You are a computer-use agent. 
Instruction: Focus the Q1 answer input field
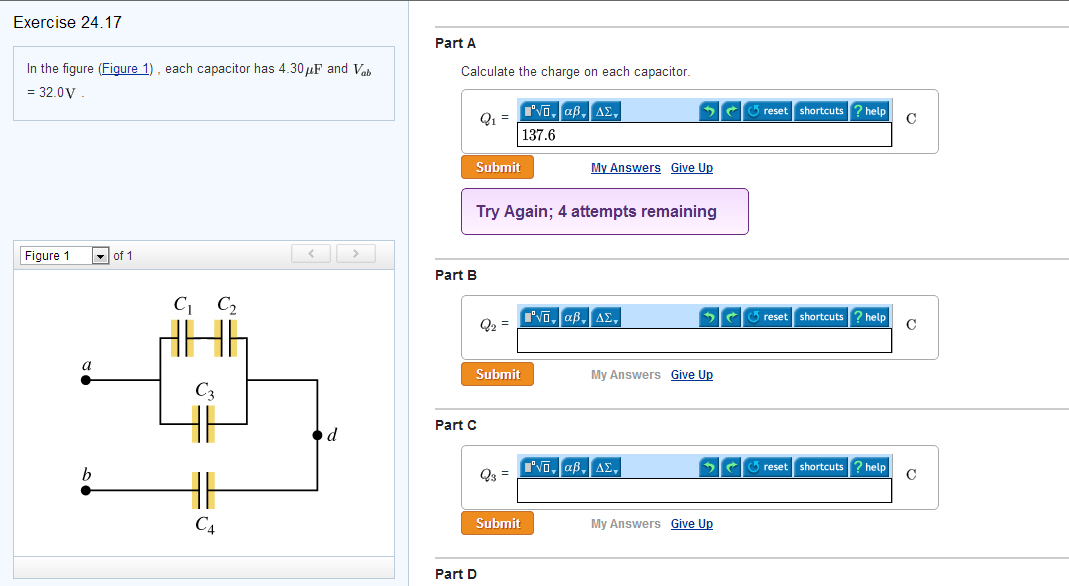704,135
